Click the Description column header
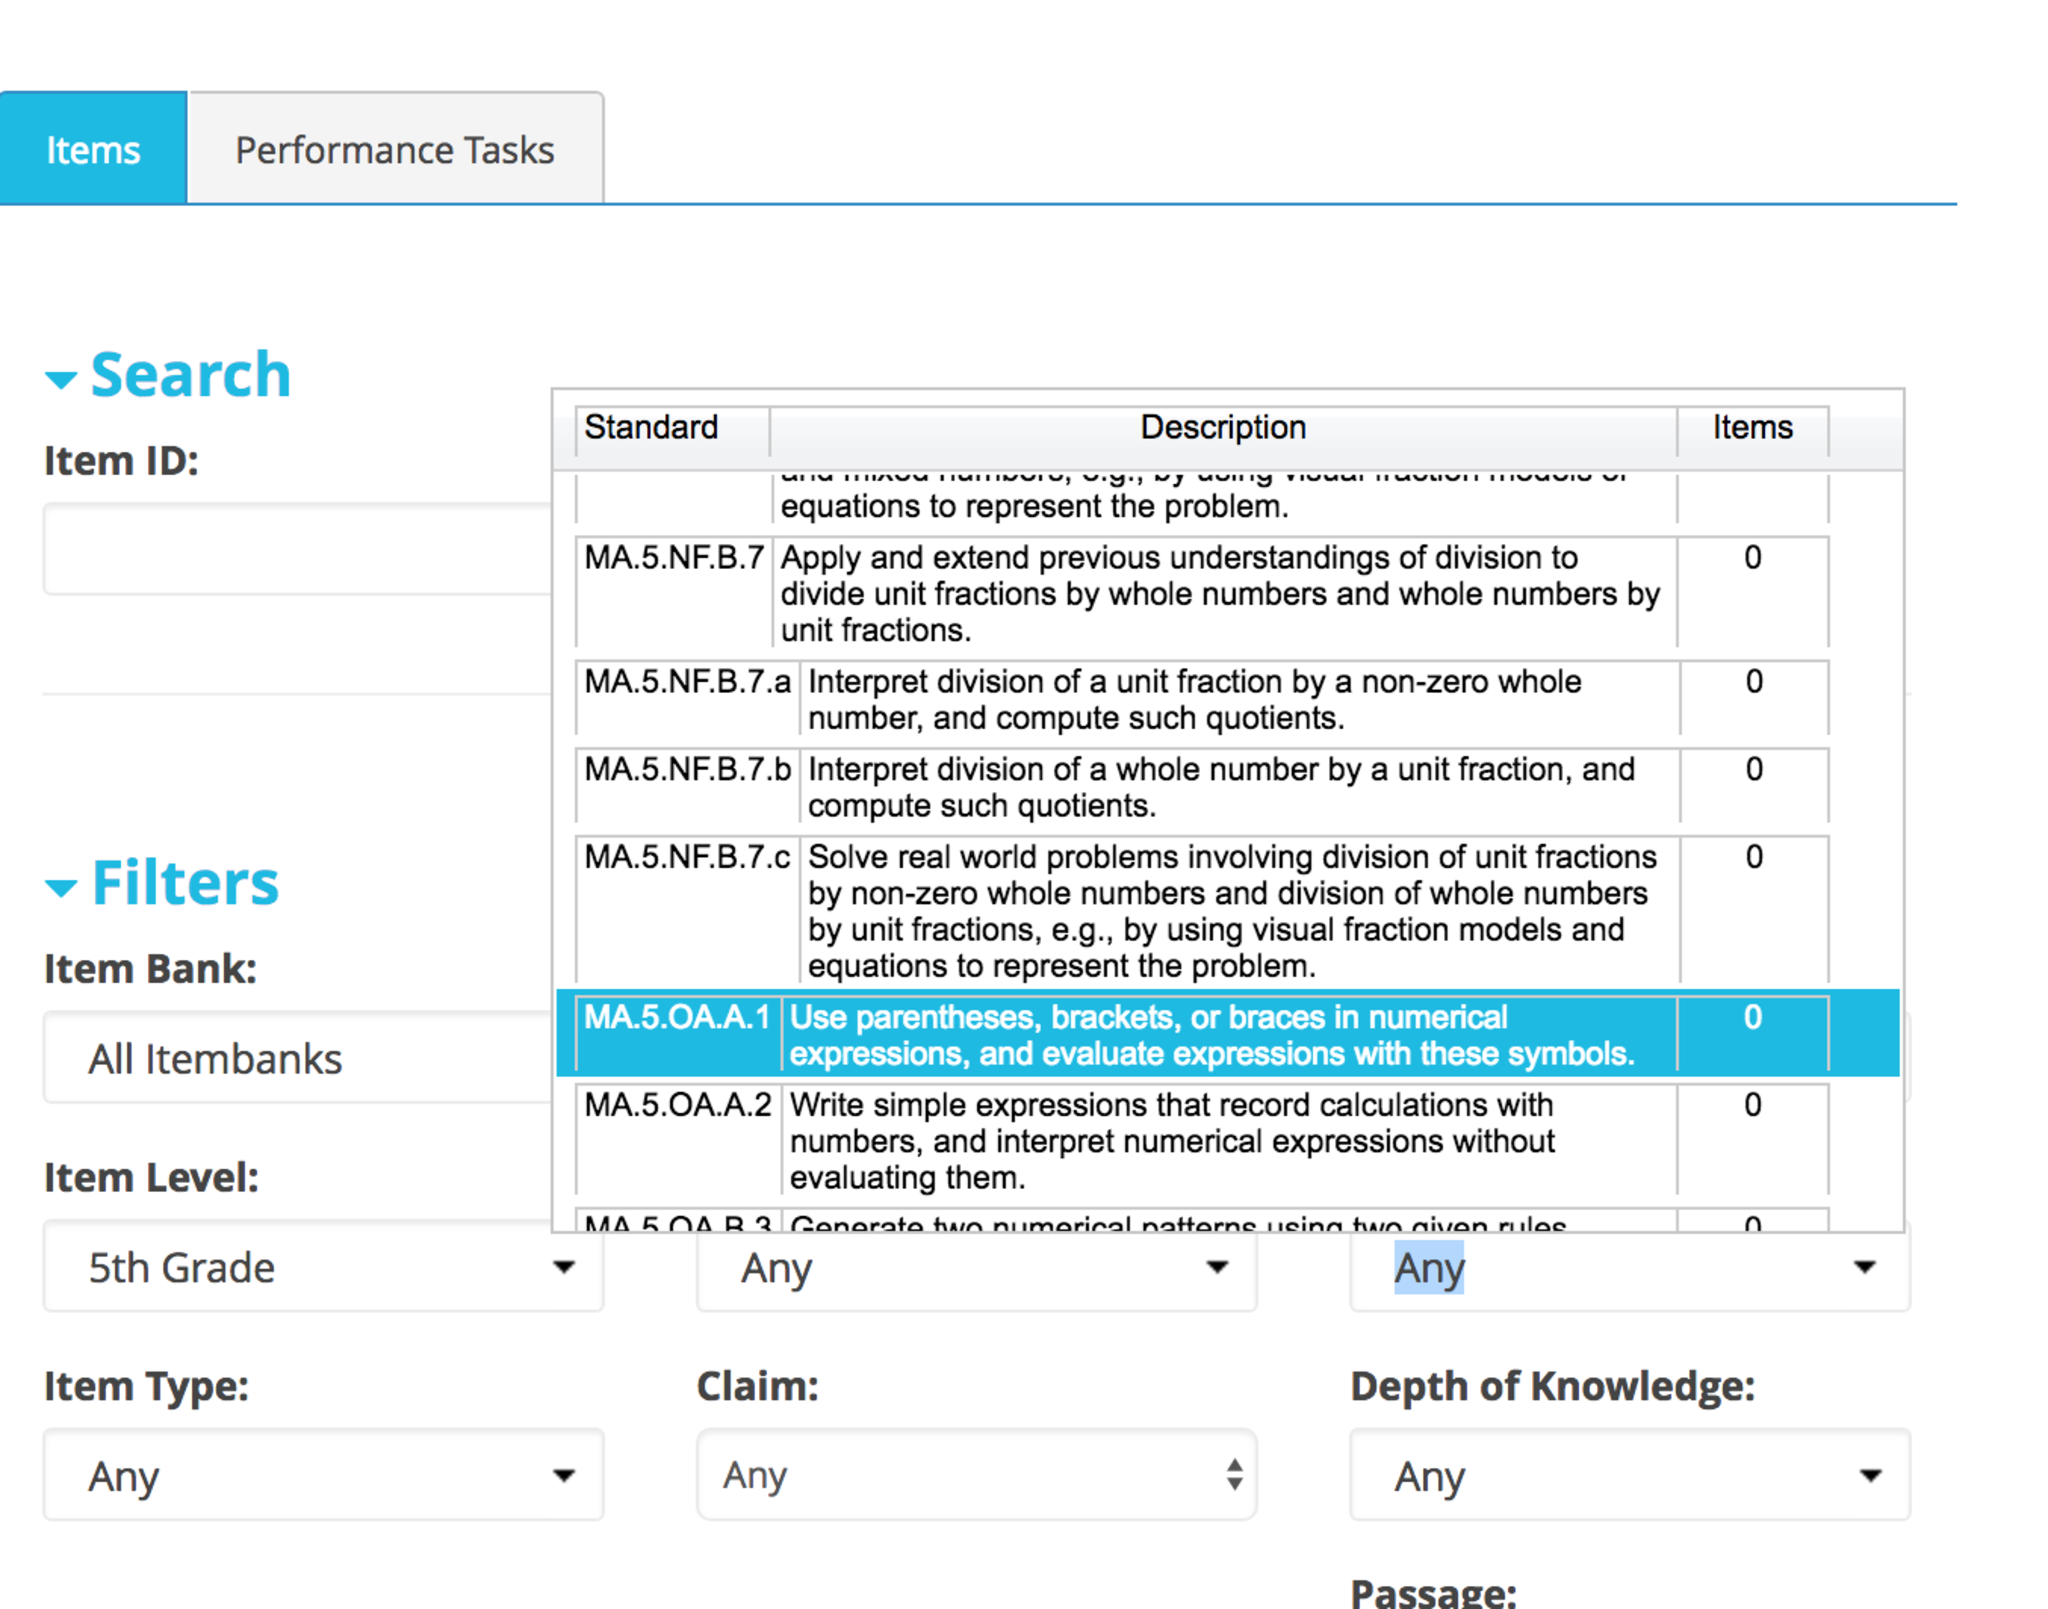The image size is (2048, 1609). coord(1223,428)
